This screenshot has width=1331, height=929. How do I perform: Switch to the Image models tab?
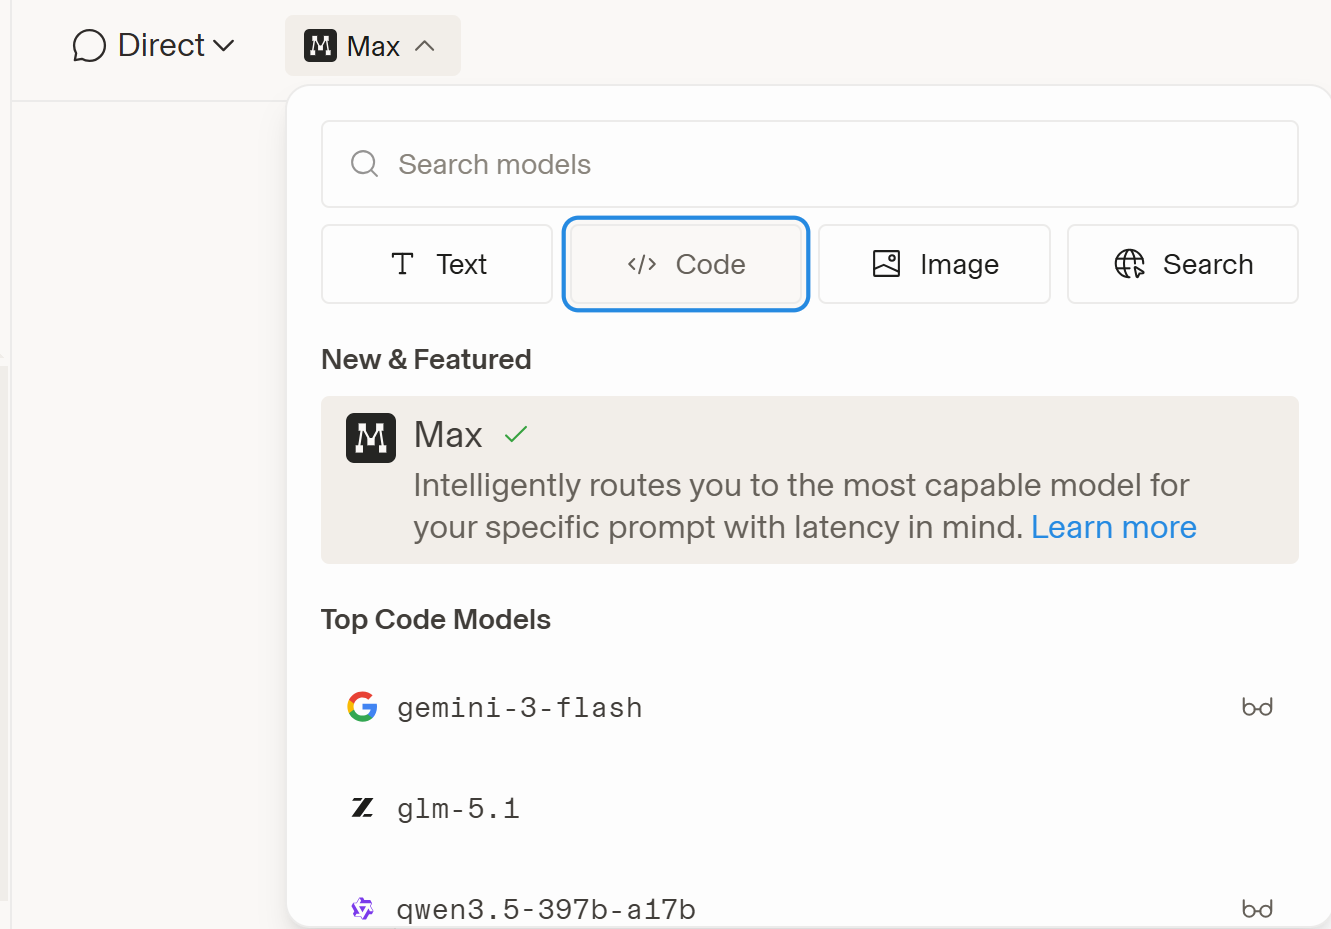[x=934, y=264]
